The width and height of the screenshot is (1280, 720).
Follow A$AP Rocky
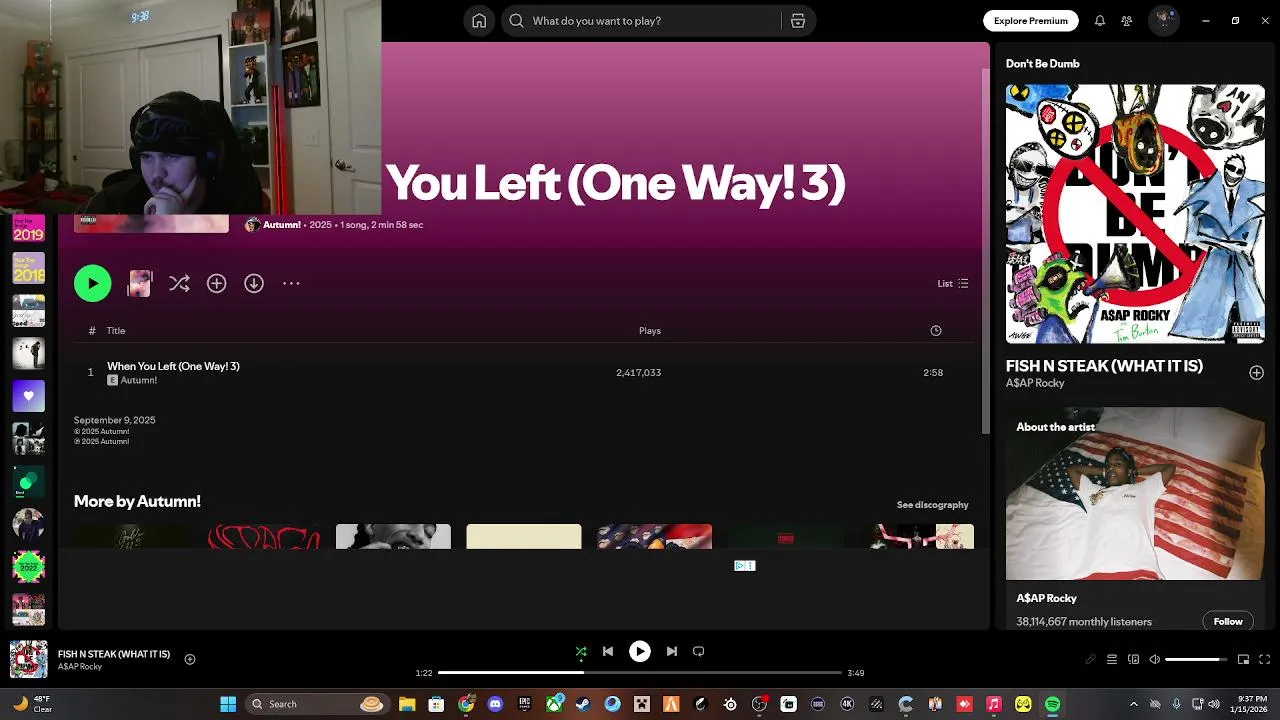point(1228,621)
